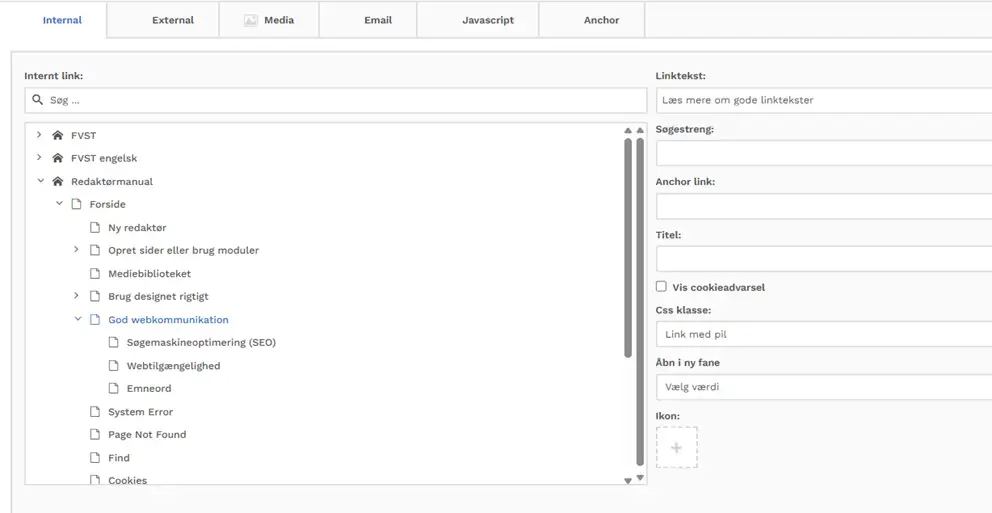992x513 pixels.
Task: Collapse the God webkommunikation node
Action: [x=77, y=319]
